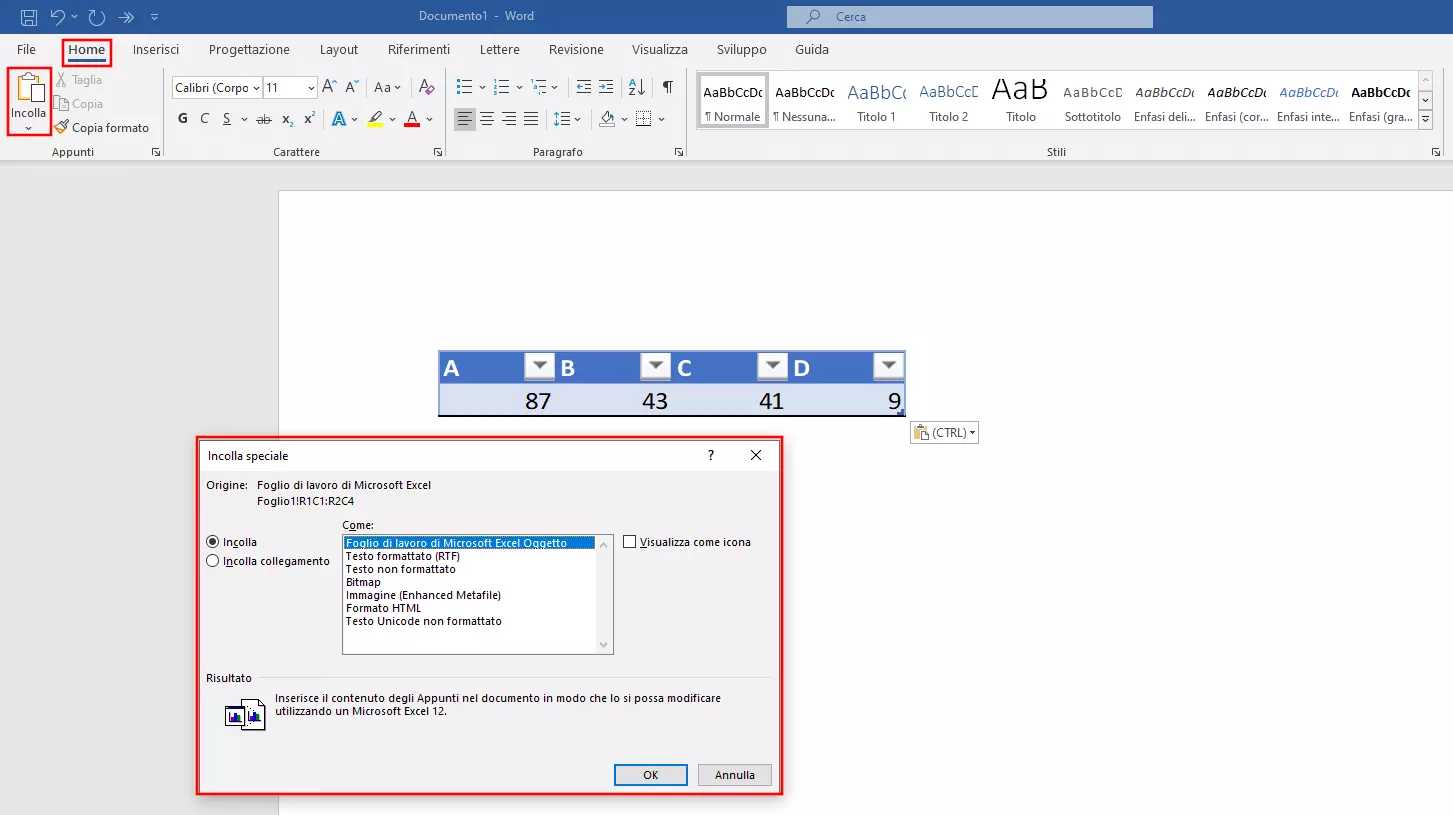Click Incolla speciale help question mark

[711, 455]
